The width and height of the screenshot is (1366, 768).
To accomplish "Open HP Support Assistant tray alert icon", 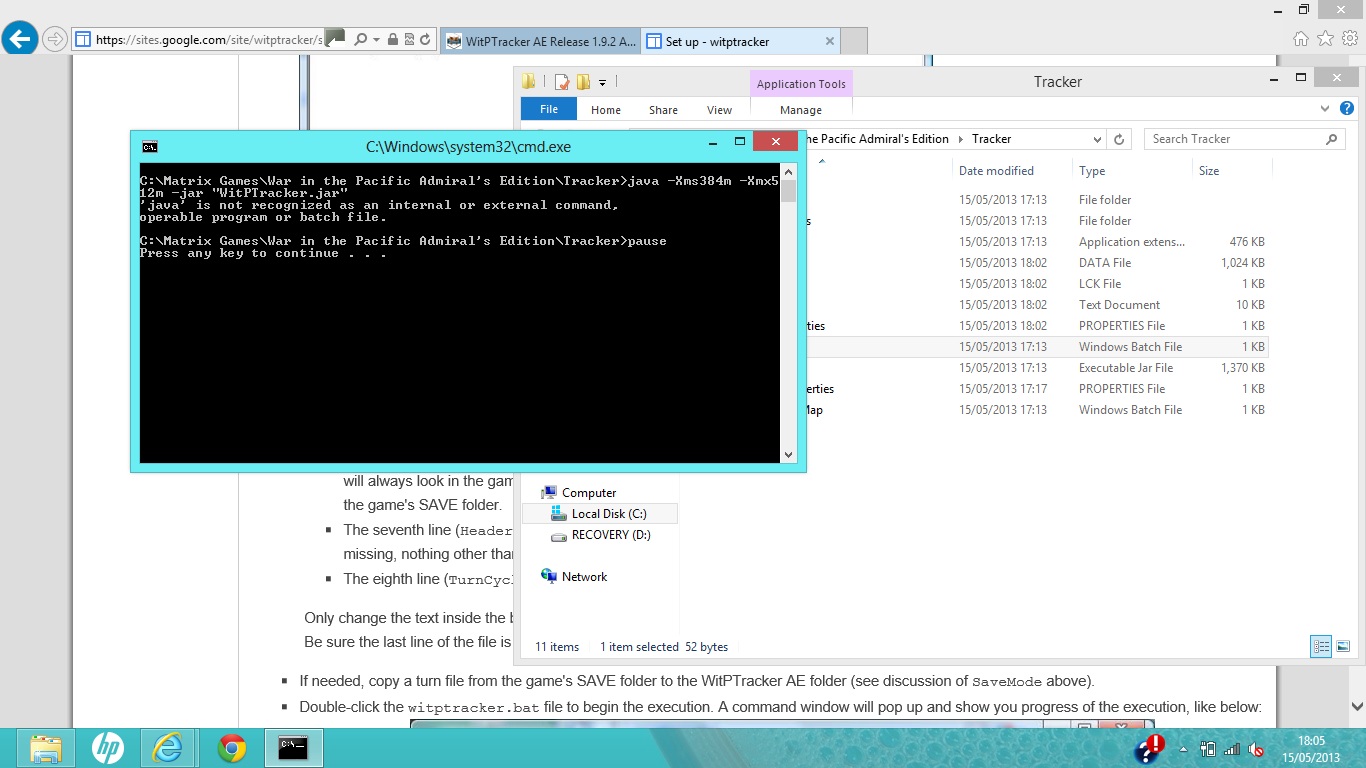I will (x=1149, y=748).
